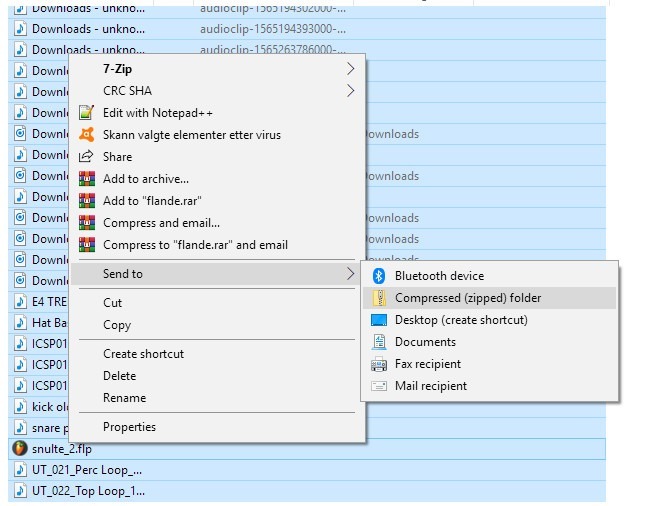Choose Add to "flande.rar"
Screen dimensions: 646x506
pos(152,201)
